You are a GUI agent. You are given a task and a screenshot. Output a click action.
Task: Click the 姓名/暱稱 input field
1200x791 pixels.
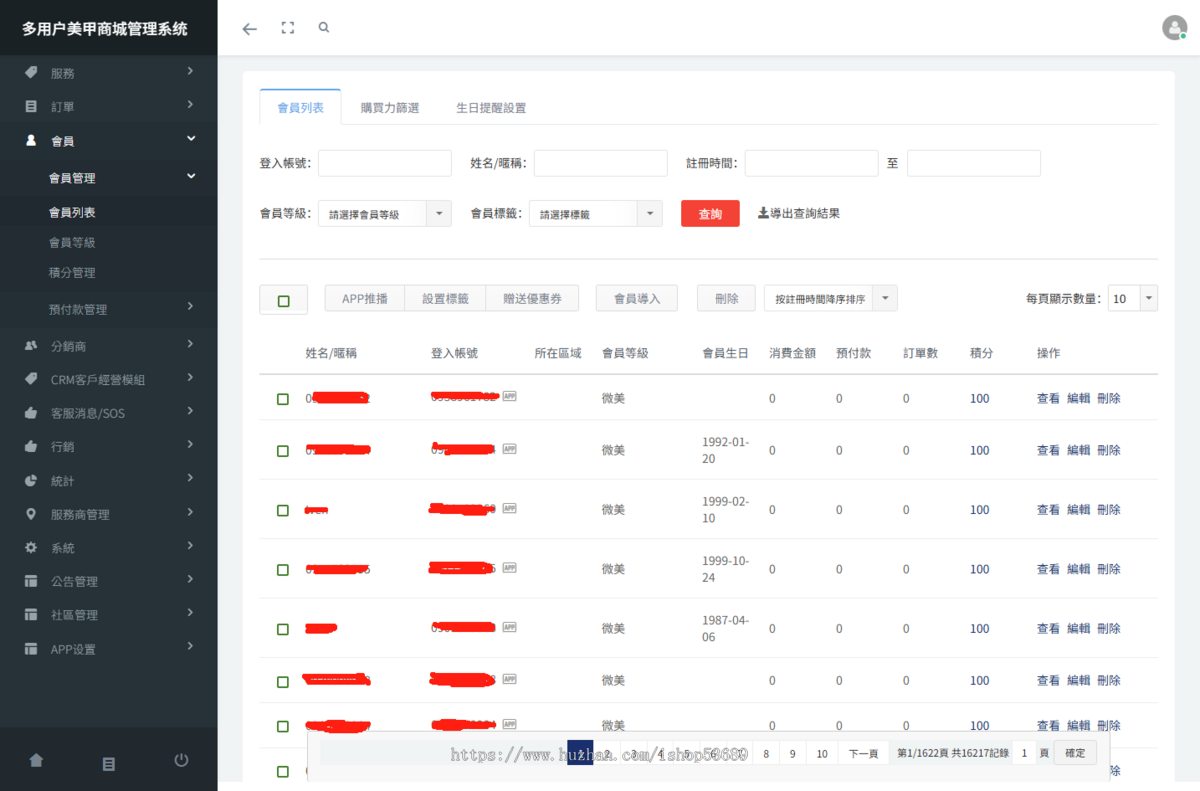[600, 163]
